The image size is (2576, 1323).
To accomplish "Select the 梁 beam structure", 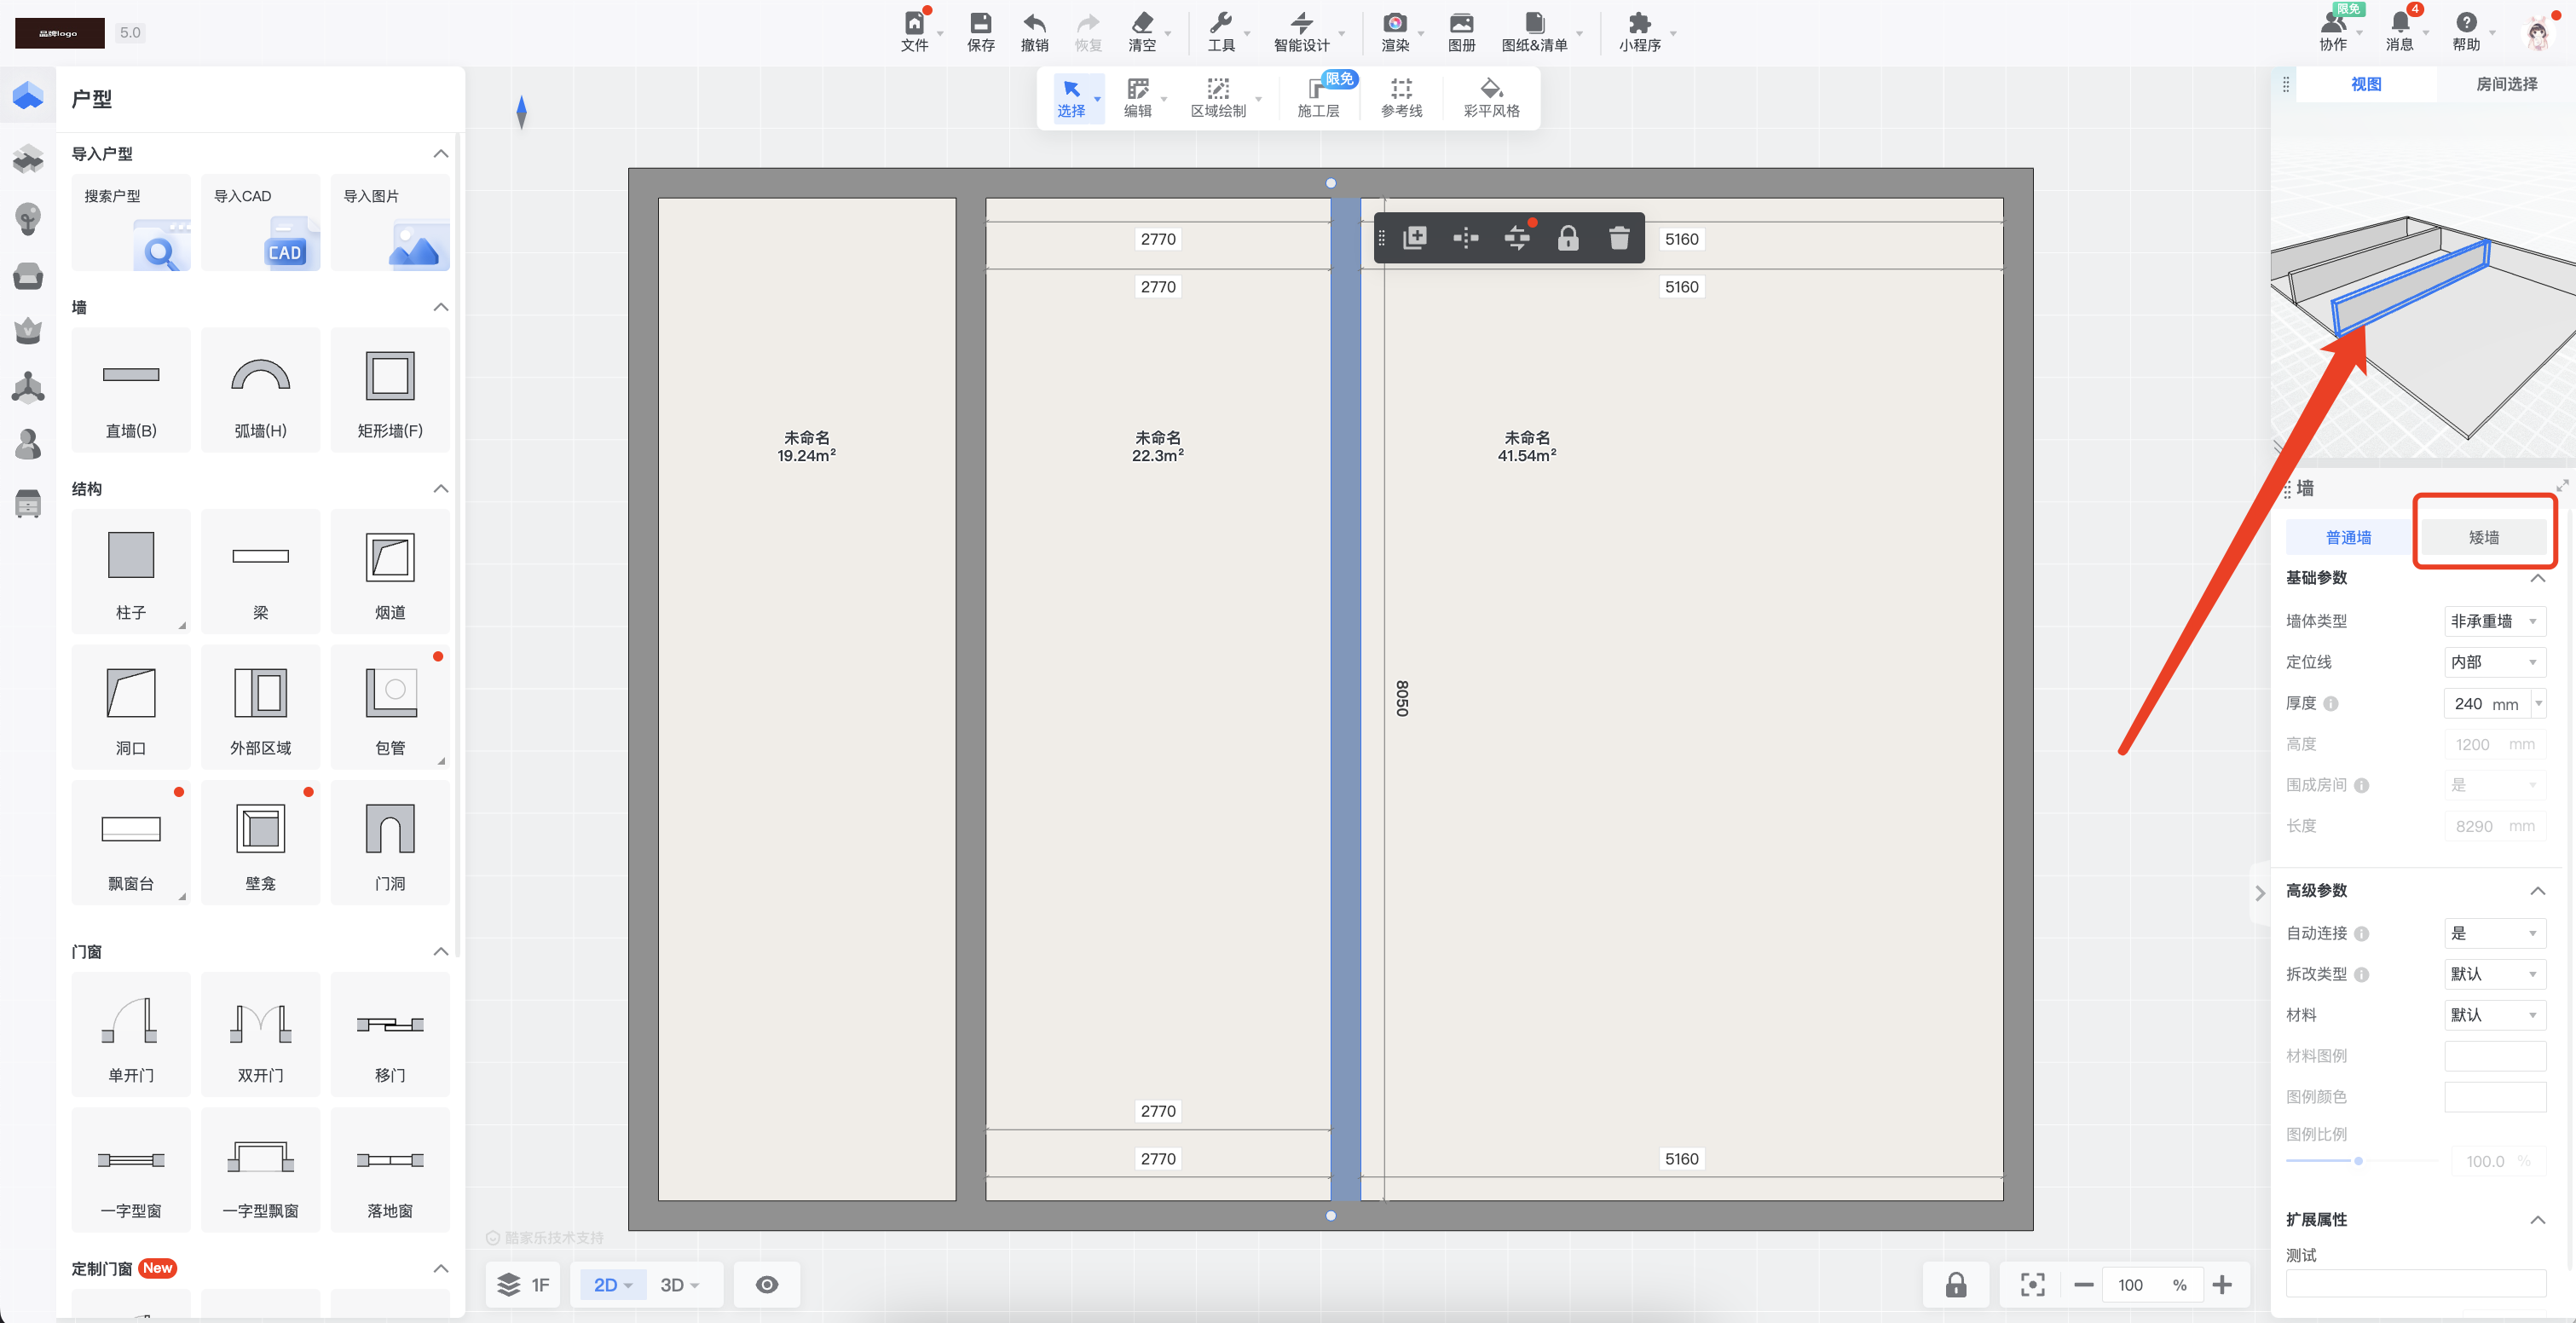I will tap(260, 571).
